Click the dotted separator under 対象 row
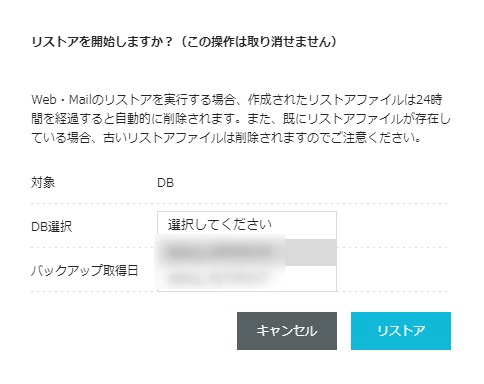484x384 pixels. click(239, 203)
